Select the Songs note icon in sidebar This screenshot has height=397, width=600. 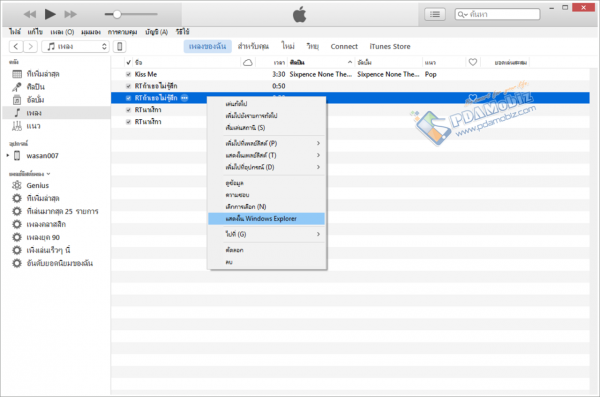17,113
